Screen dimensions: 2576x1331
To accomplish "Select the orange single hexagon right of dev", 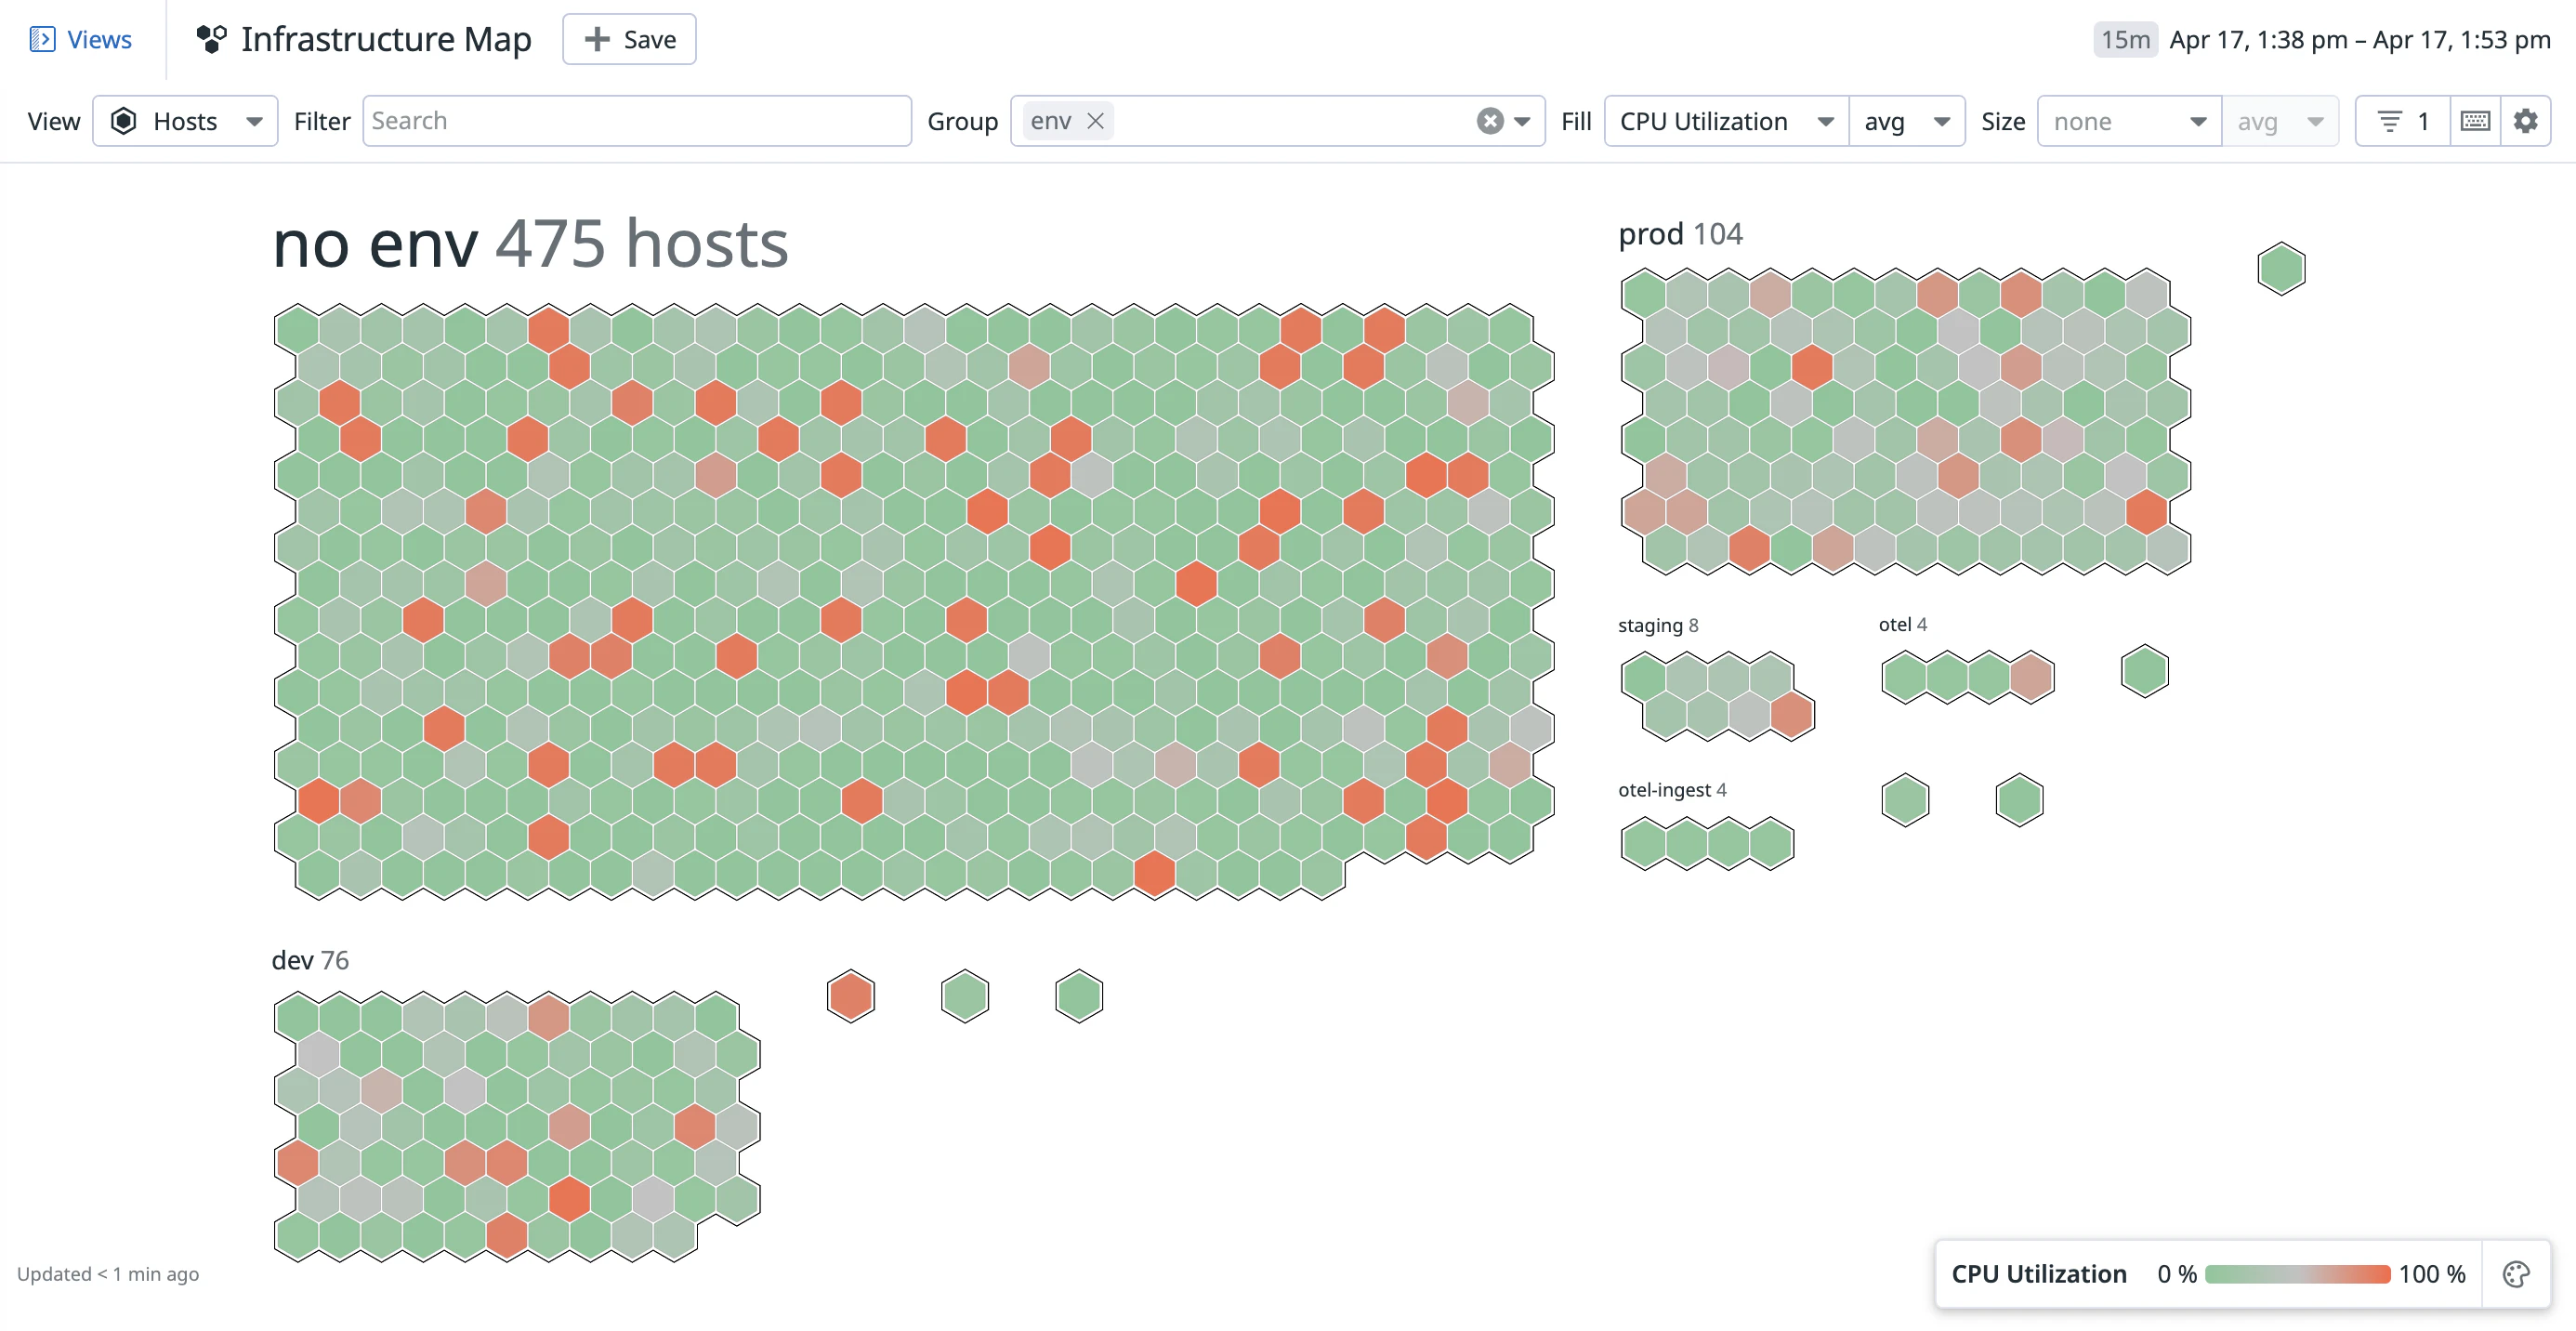I will click(x=851, y=996).
